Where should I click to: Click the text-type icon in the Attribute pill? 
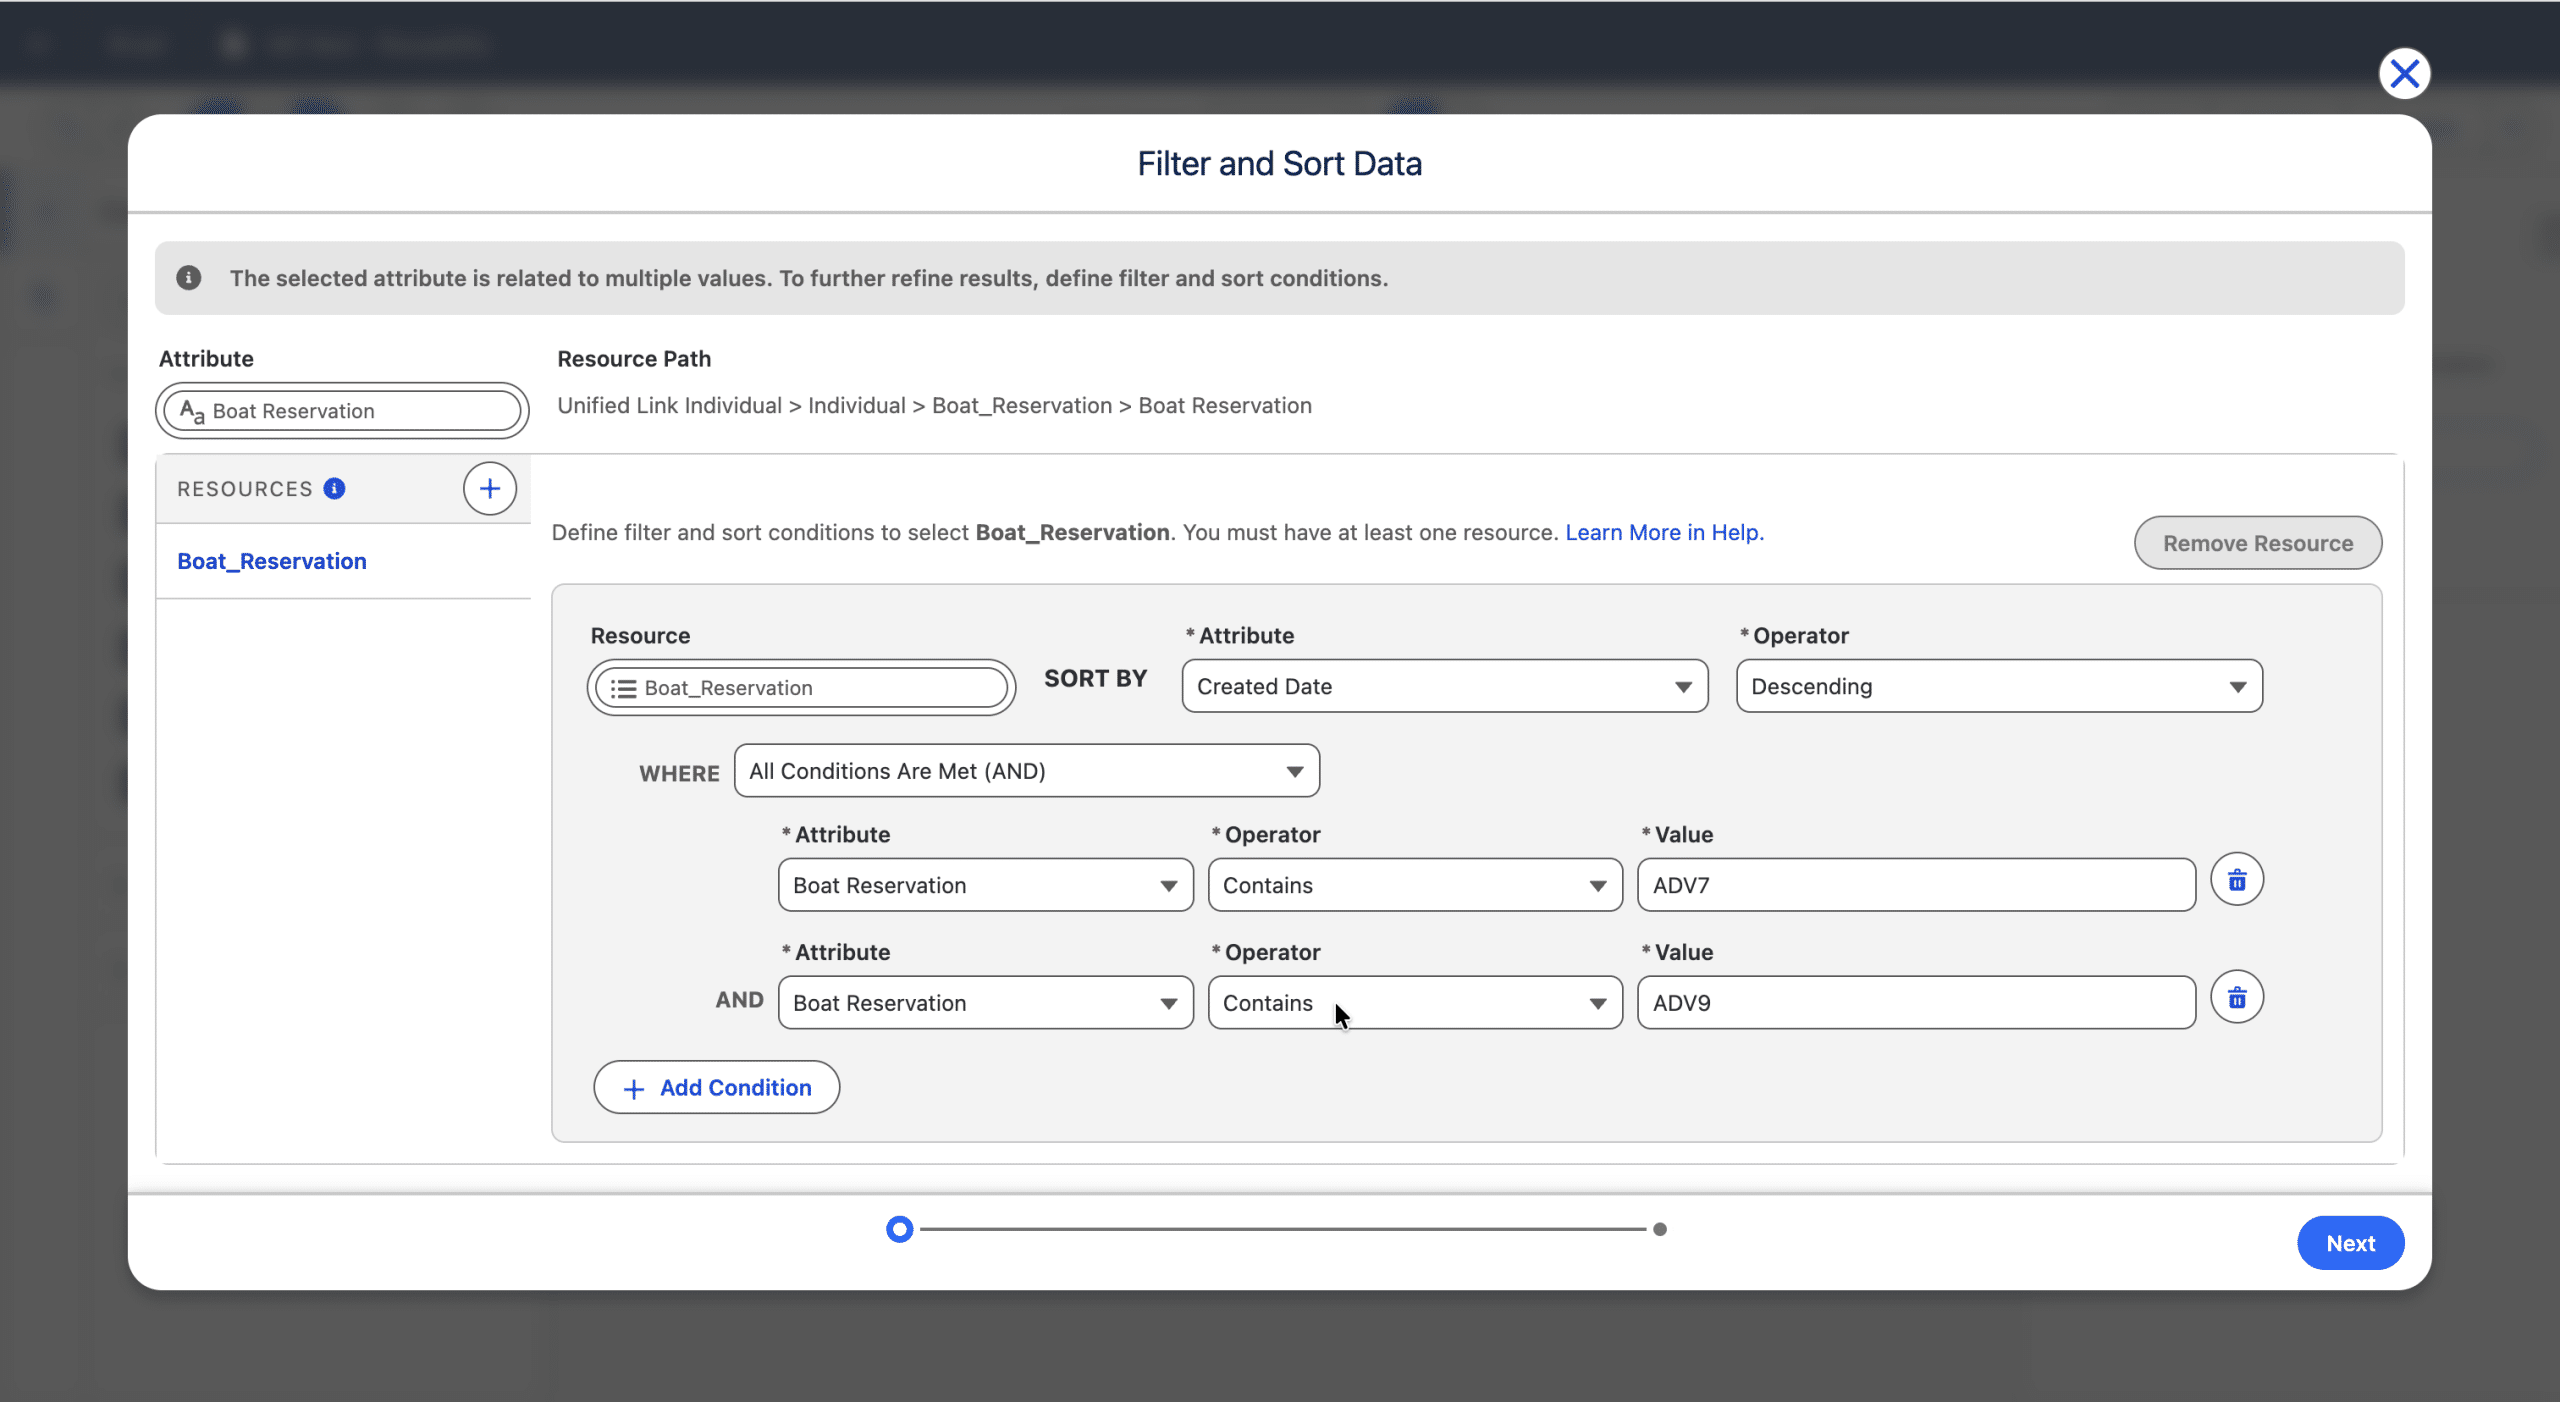[x=192, y=411]
